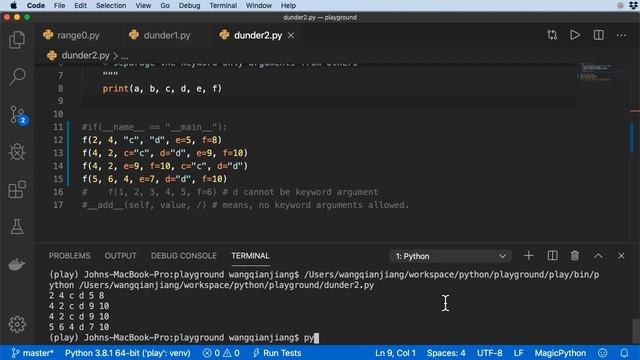Viewport: 640px width, 360px height.
Task: Change line ending via LF status item
Action: click(x=518, y=353)
